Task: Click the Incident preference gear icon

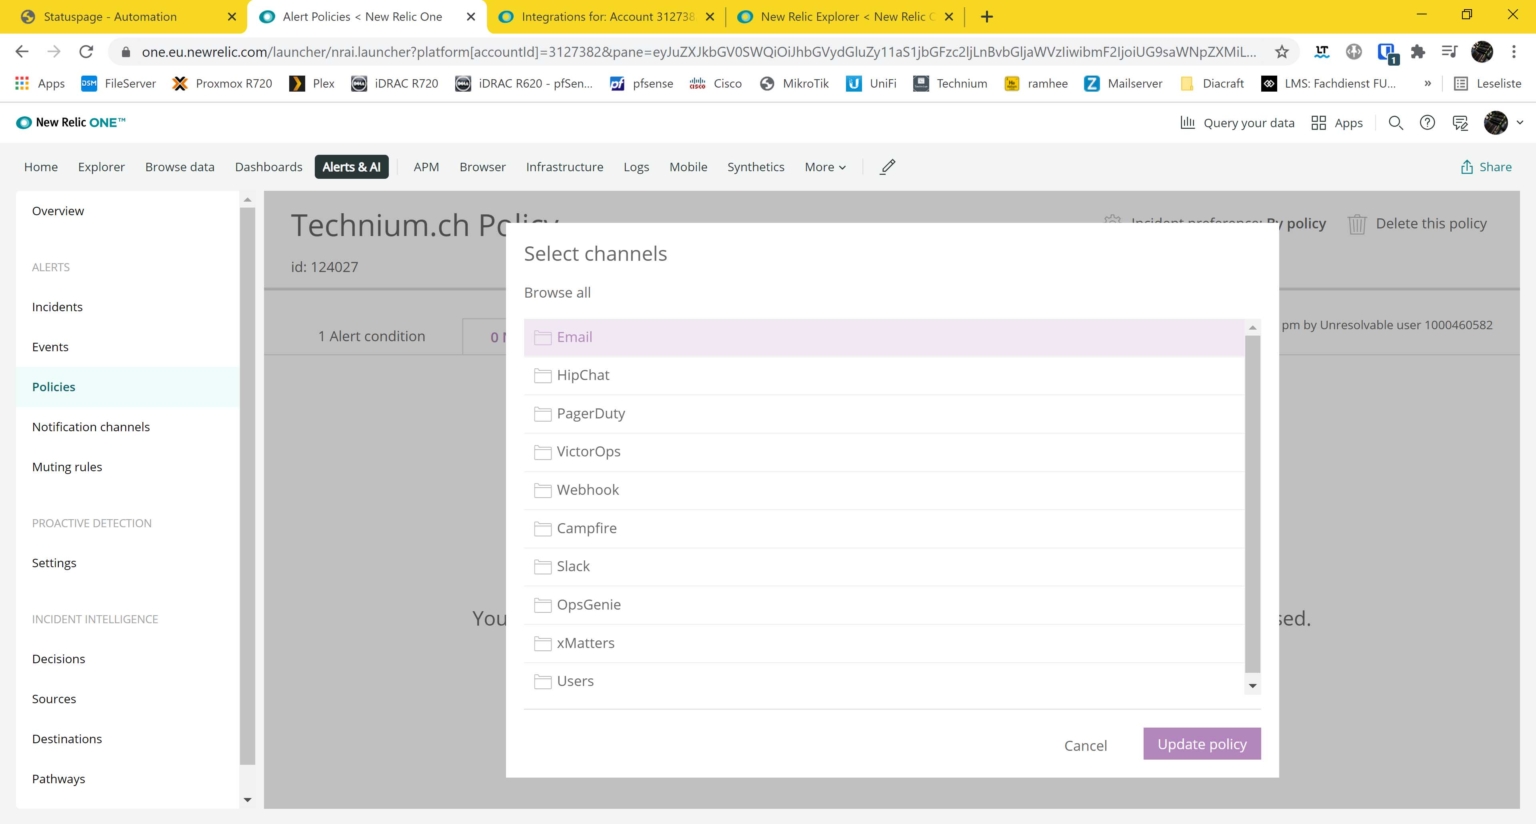Action: (x=1112, y=223)
